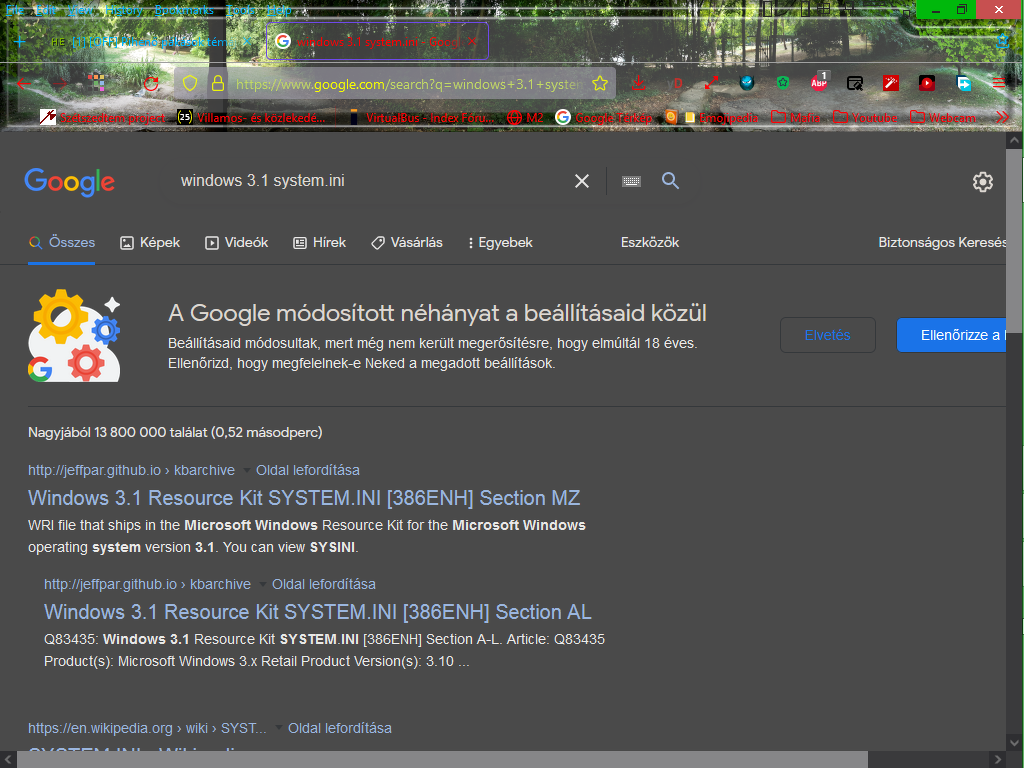This screenshot has width=1024, height=768.
Task: Click the red YouTube-style extension icon
Action: [x=927, y=83]
